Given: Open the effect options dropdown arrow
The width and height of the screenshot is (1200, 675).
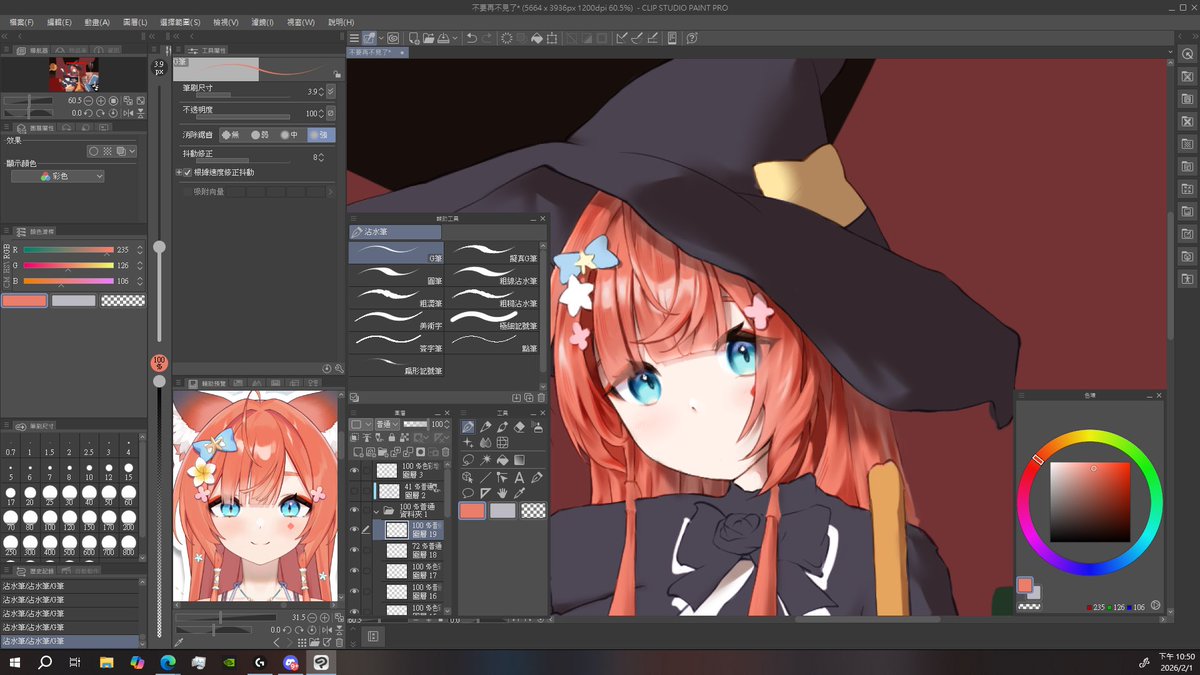Looking at the screenshot, I should pyautogui.click(x=132, y=151).
